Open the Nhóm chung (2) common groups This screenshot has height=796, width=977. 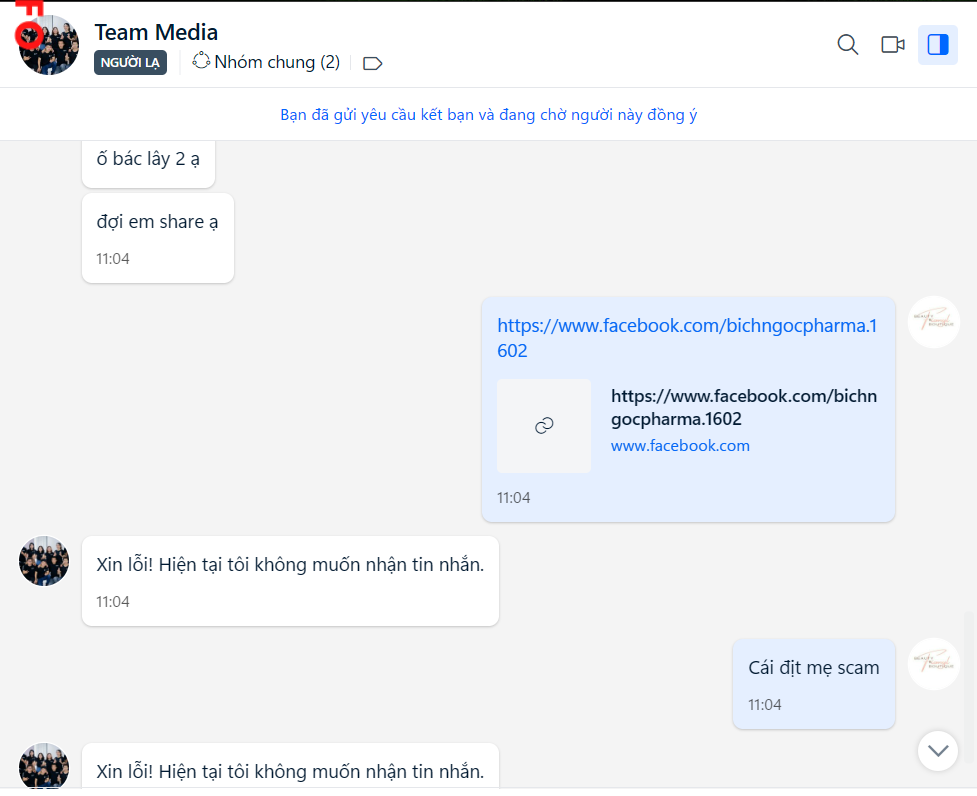(276, 62)
